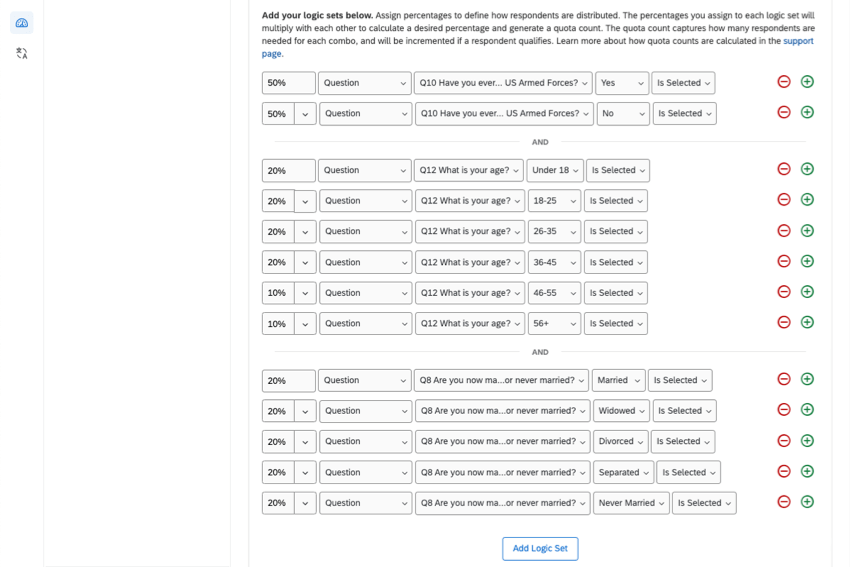Open Is Selected dropdown for Separated row

tap(685, 472)
